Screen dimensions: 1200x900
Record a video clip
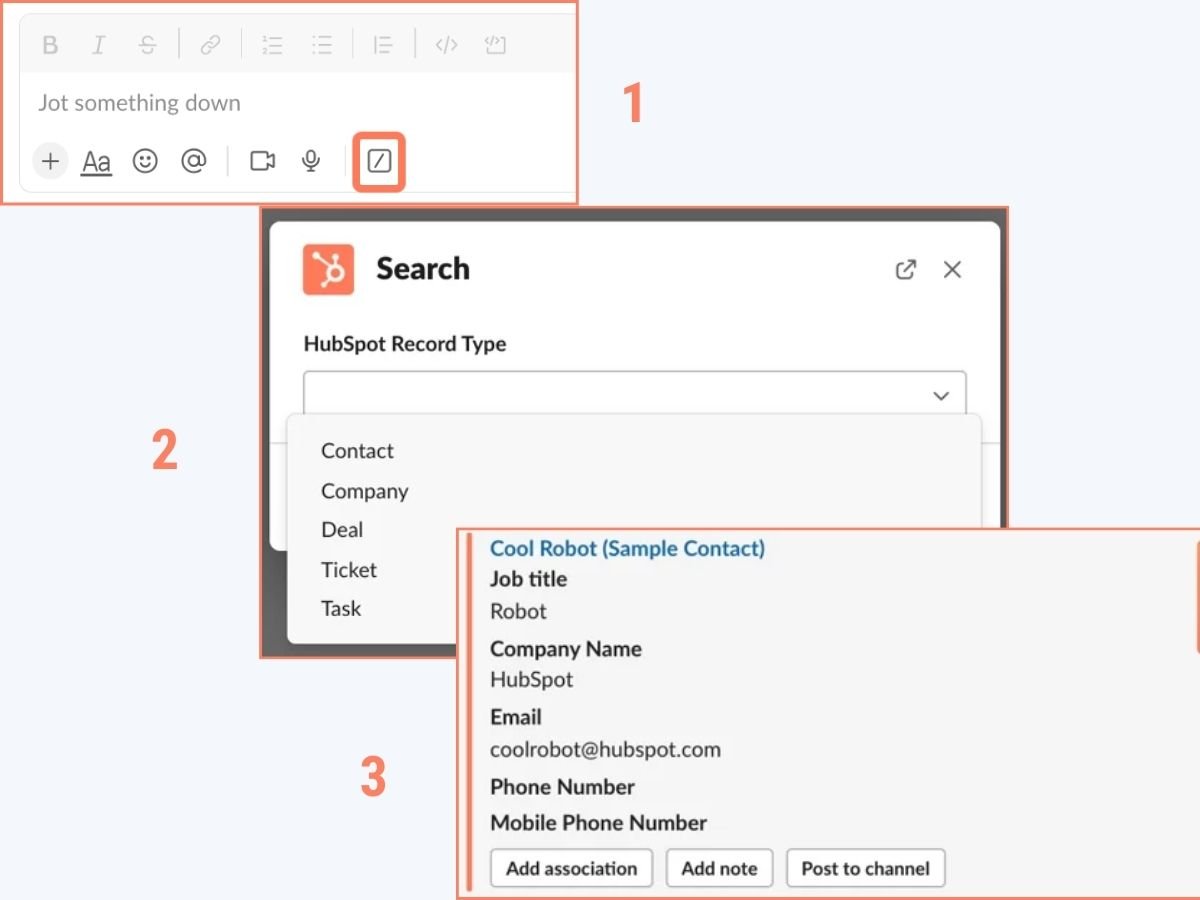pyautogui.click(x=263, y=161)
